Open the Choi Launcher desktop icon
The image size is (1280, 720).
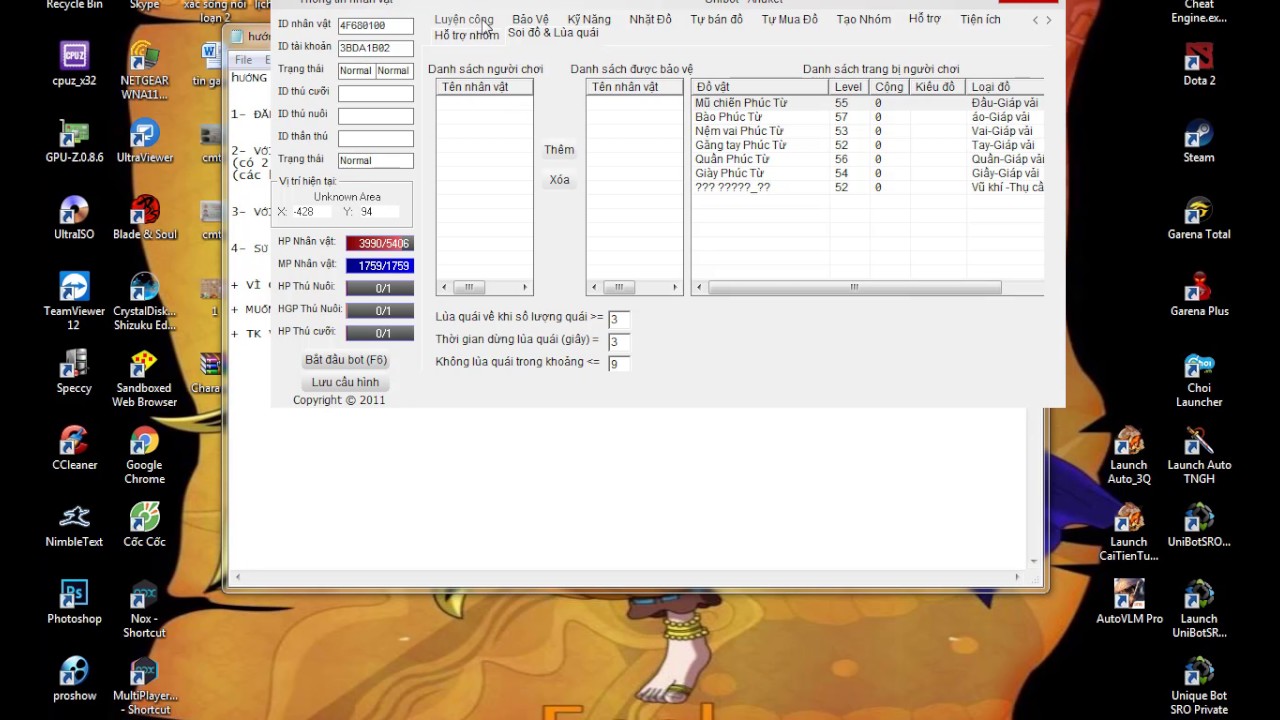click(1199, 378)
